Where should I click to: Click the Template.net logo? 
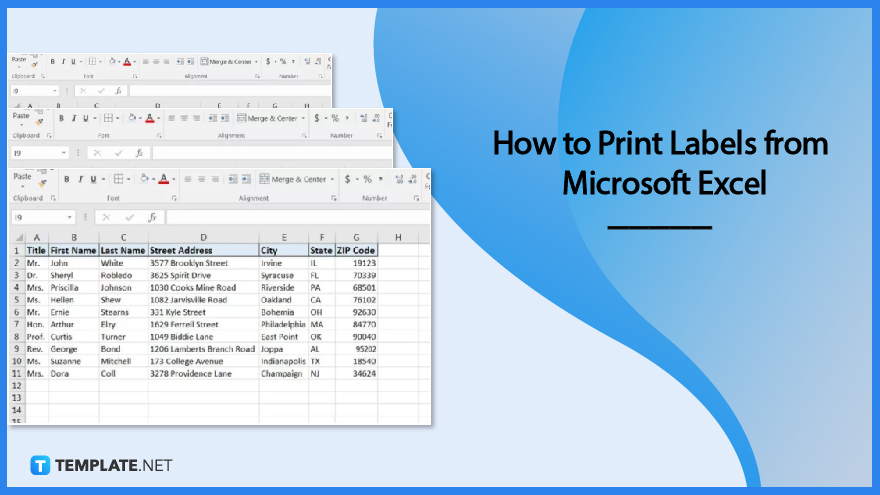[x=101, y=465]
